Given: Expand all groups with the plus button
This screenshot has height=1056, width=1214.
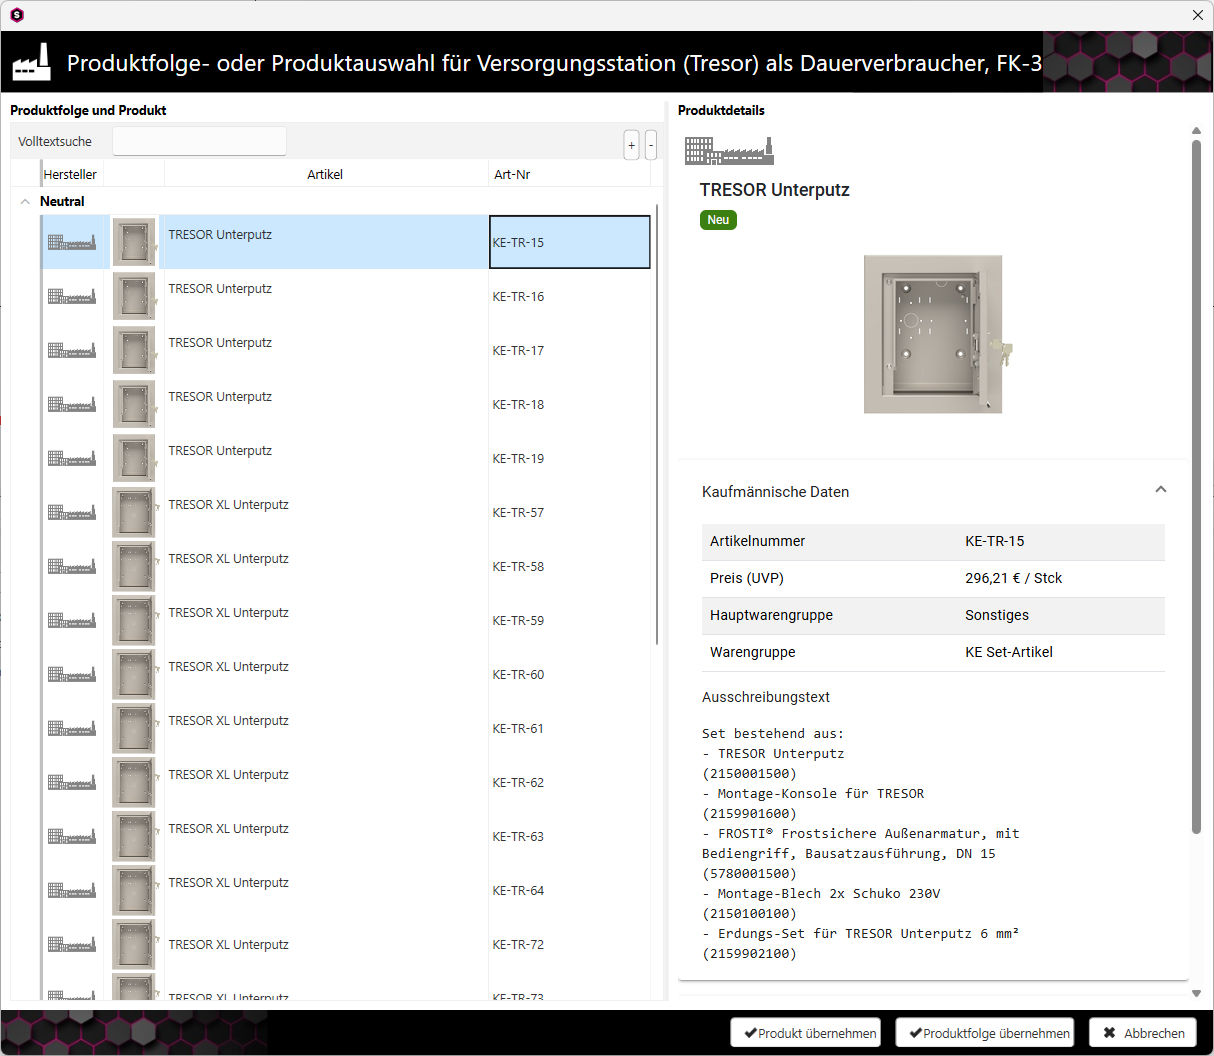Looking at the screenshot, I should click(x=632, y=145).
